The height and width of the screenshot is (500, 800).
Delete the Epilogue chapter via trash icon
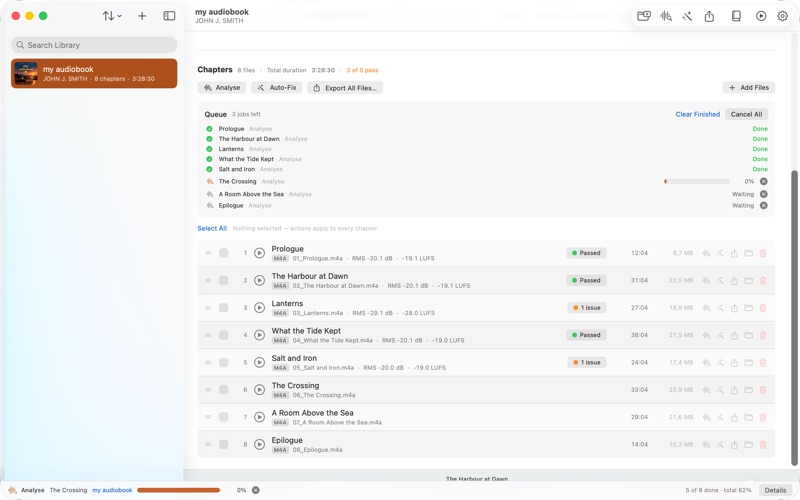click(x=763, y=444)
